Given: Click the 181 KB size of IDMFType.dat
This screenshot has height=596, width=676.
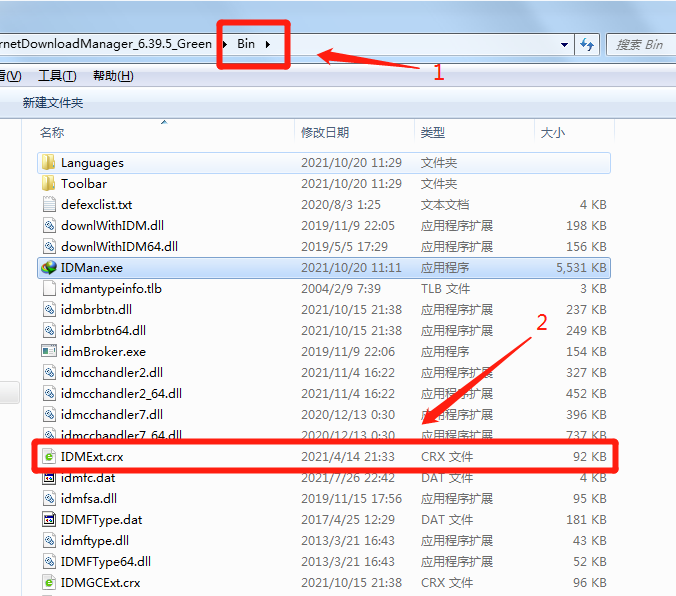Looking at the screenshot, I should (x=586, y=520).
